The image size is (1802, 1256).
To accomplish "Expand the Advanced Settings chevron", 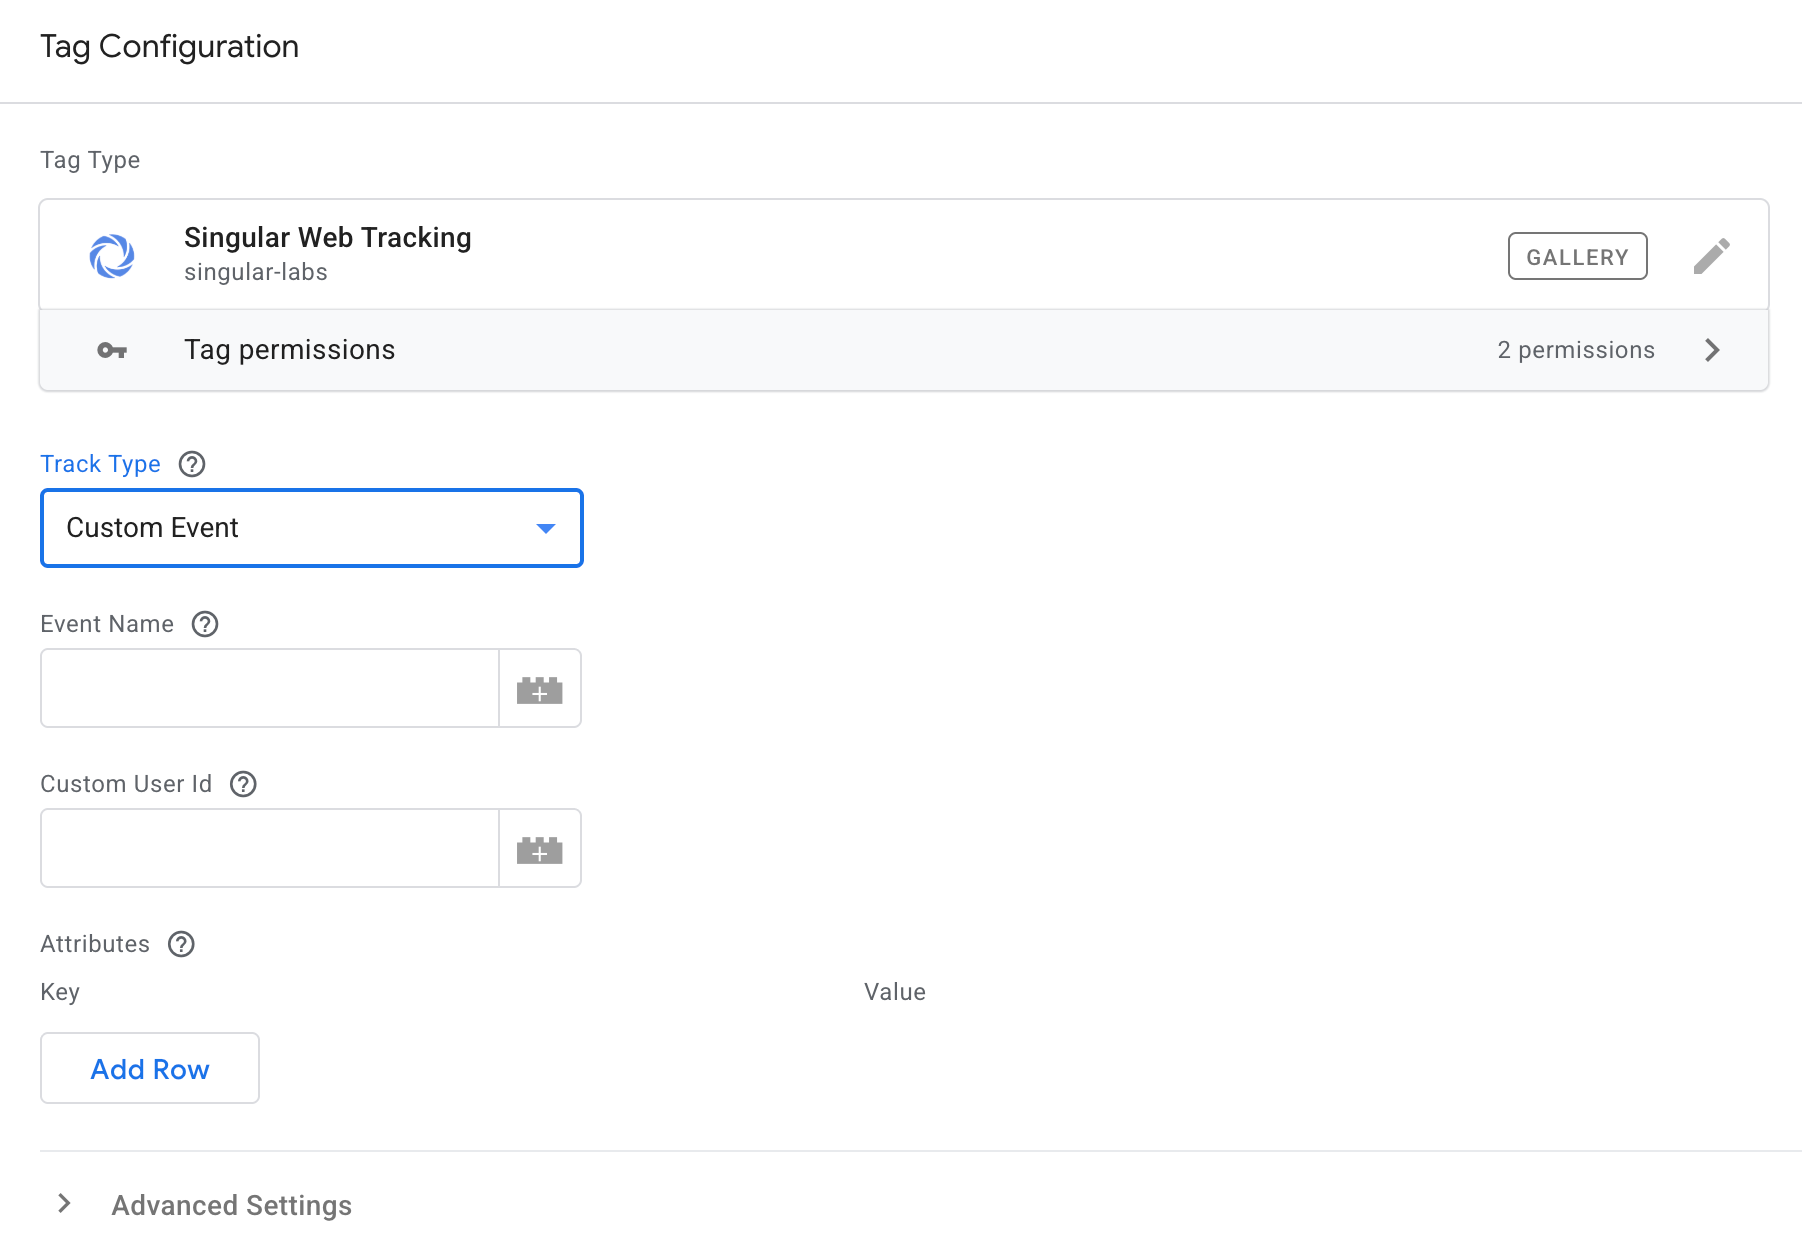I will point(65,1204).
